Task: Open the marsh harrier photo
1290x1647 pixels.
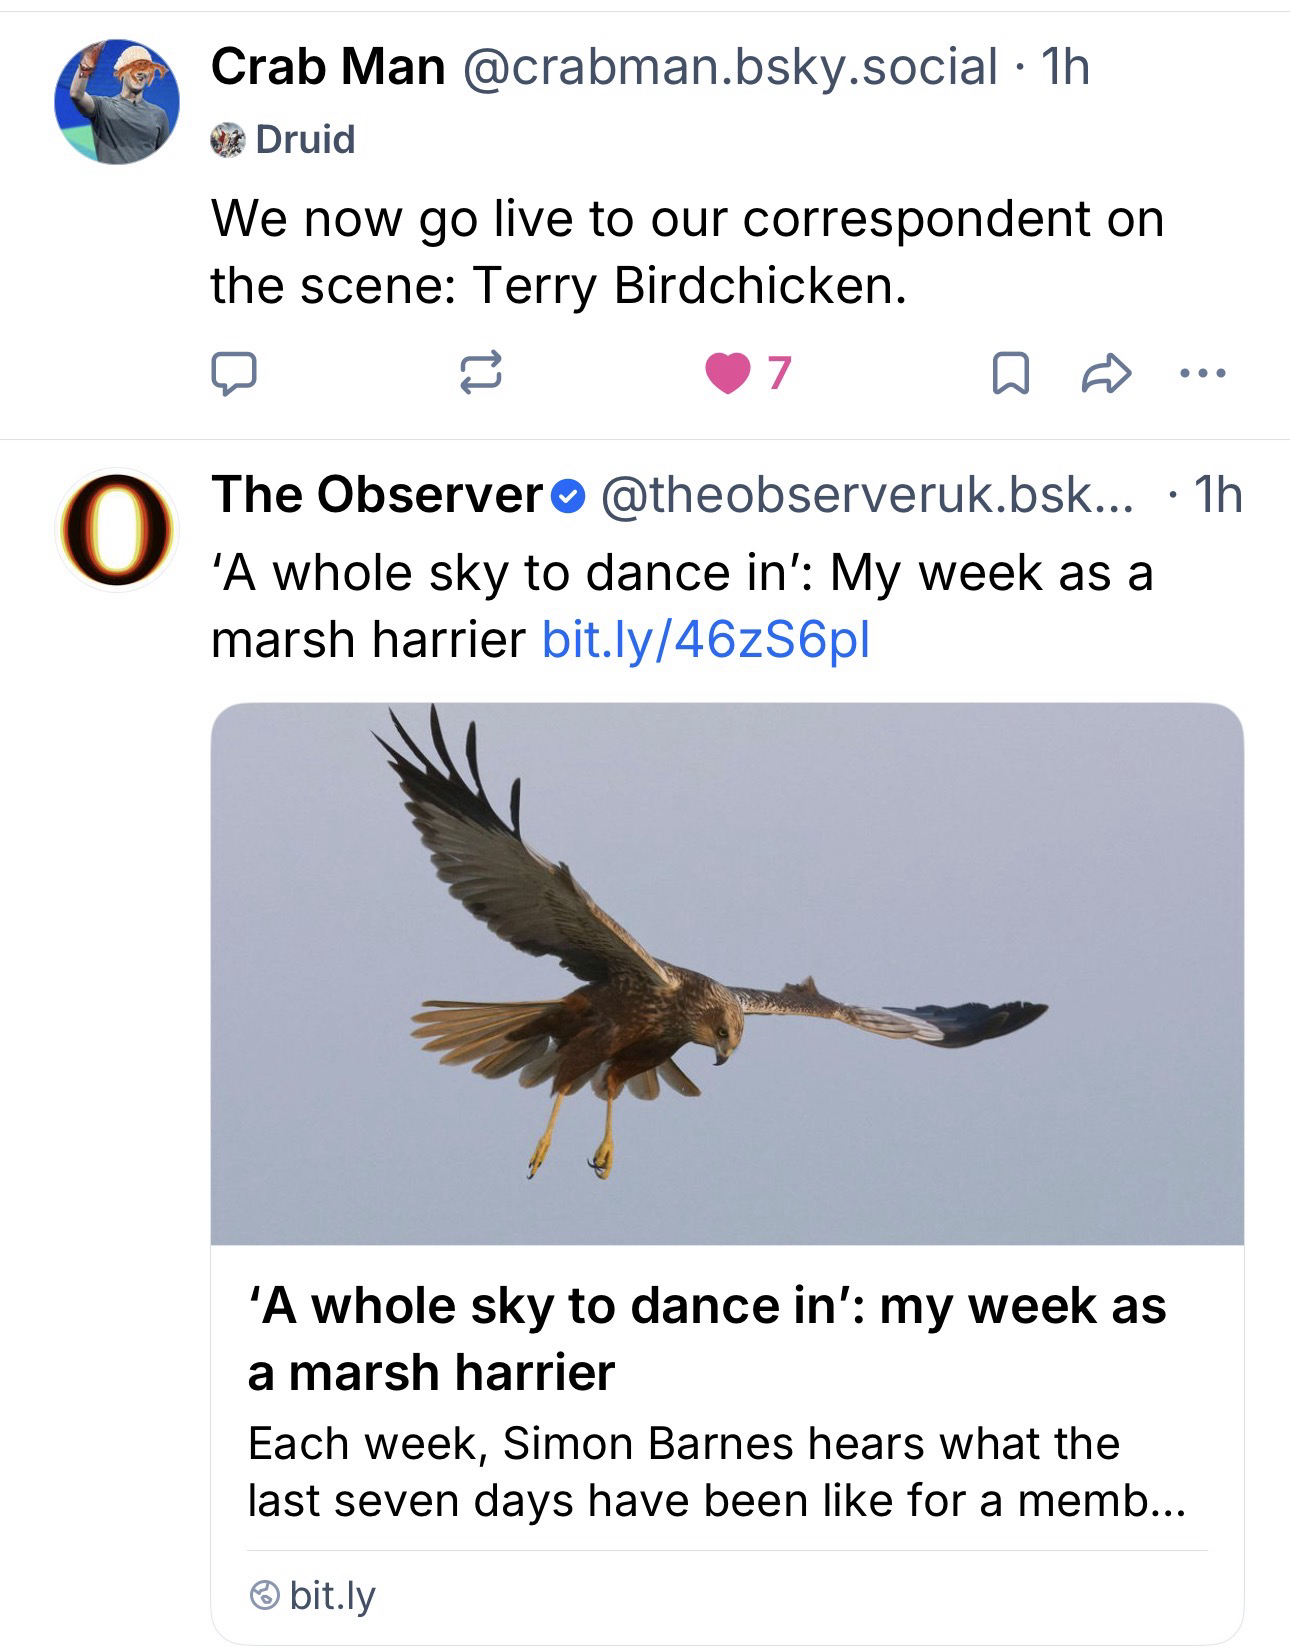Action: 727,973
